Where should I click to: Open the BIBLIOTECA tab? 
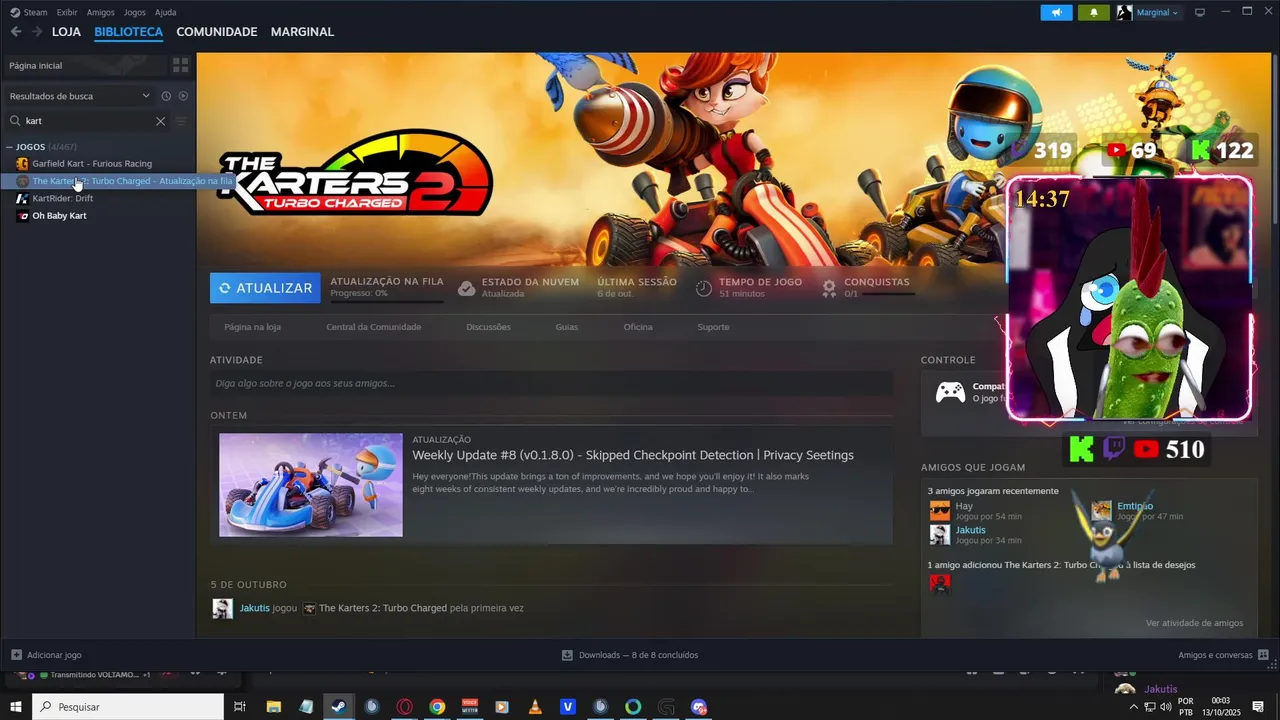(129, 32)
